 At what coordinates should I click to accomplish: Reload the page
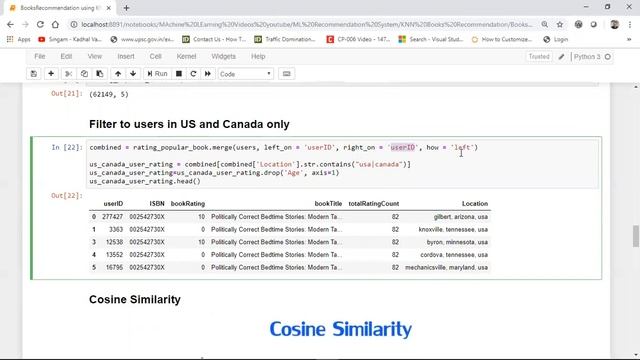coord(40,24)
